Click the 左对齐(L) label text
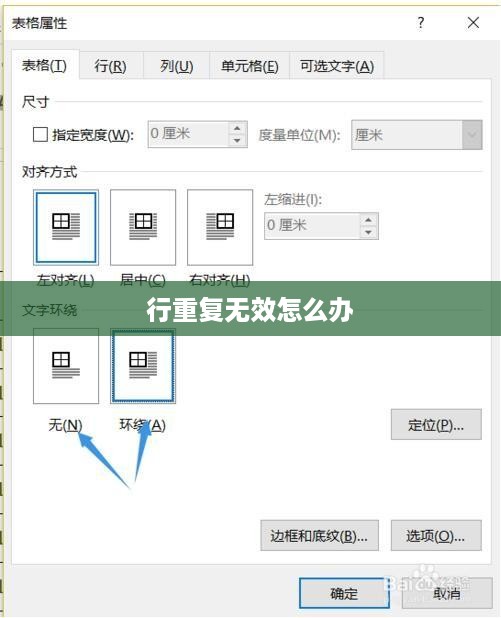The height and width of the screenshot is (618, 501). click(x=65, y=280)
